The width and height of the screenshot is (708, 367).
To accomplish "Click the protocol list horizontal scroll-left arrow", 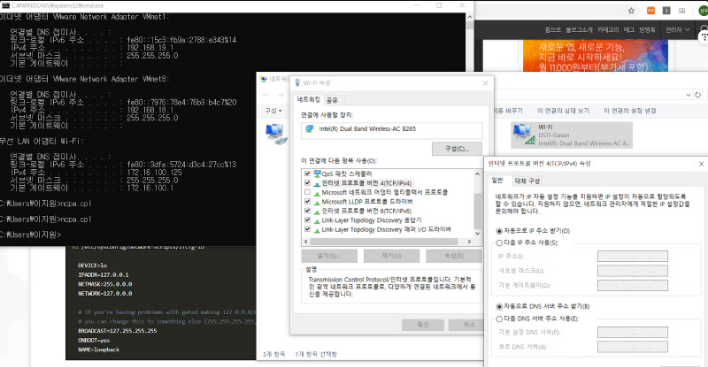I will (x=306, y=242).
